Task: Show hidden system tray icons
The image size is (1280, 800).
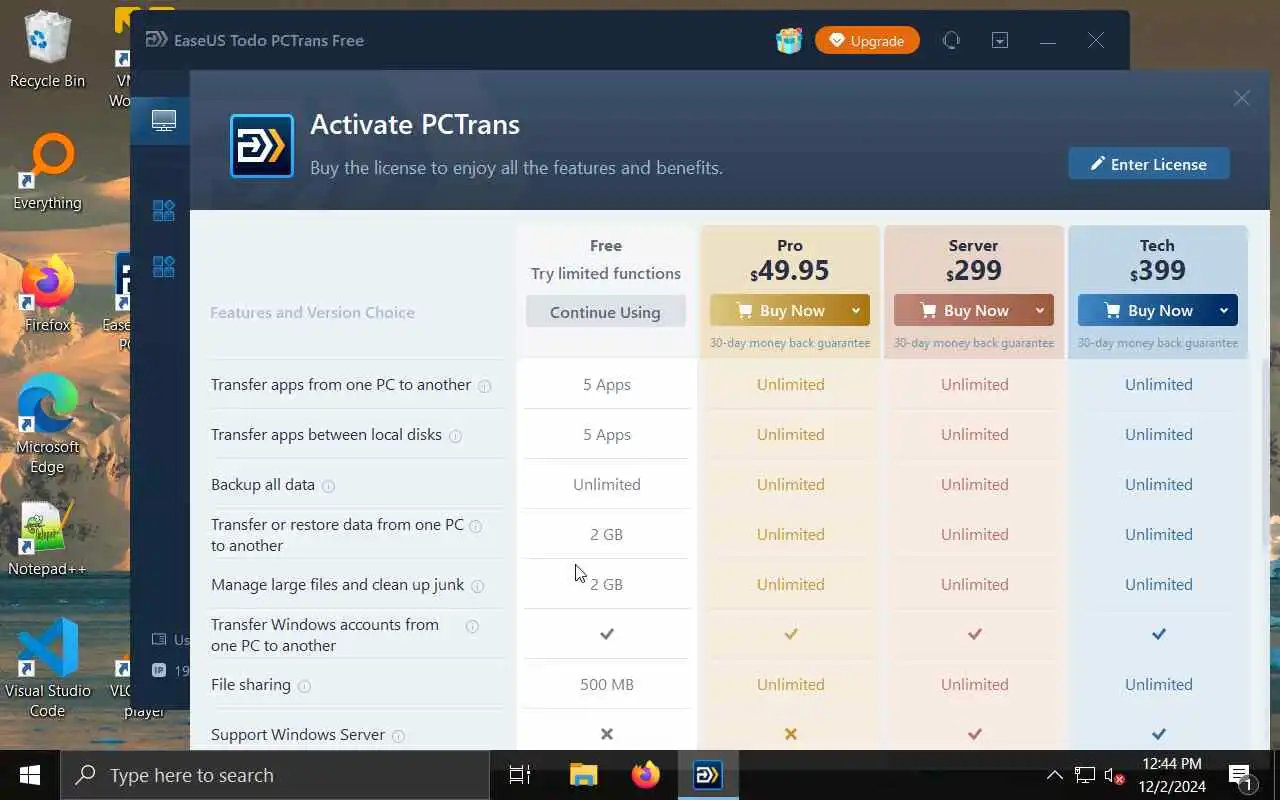Action: pos(1054,775)
